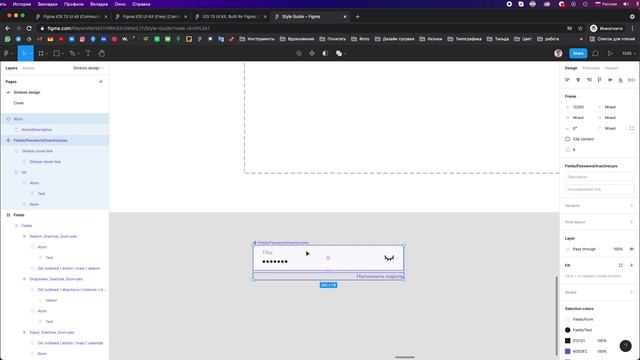Align selection to left
The width and height of the screenshot is (640, 360).
567,80
